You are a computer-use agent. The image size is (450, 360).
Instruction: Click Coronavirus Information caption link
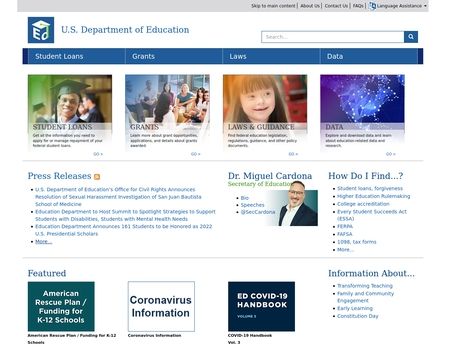pyautogui.click(x=154, y=335)
